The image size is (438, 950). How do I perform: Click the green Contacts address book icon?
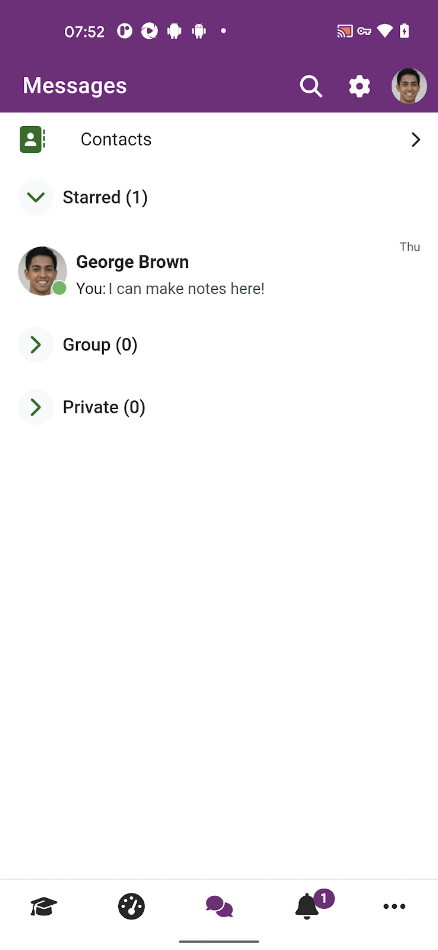[x=32, y=139]
